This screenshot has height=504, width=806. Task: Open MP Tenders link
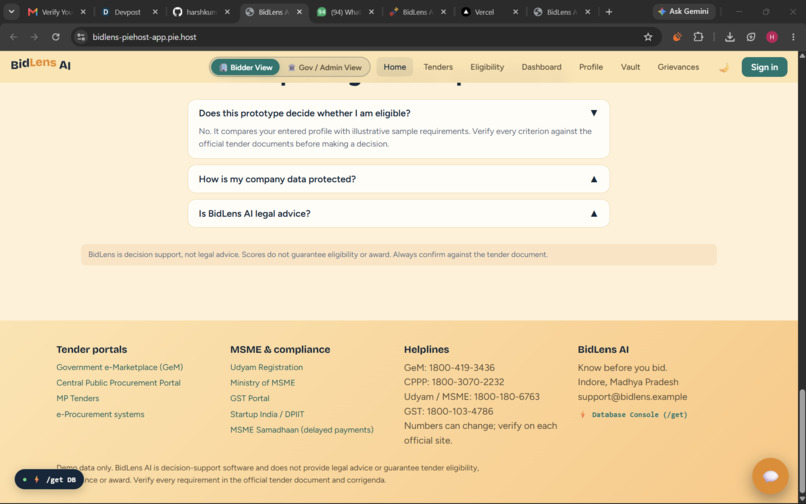coord(78,398)
